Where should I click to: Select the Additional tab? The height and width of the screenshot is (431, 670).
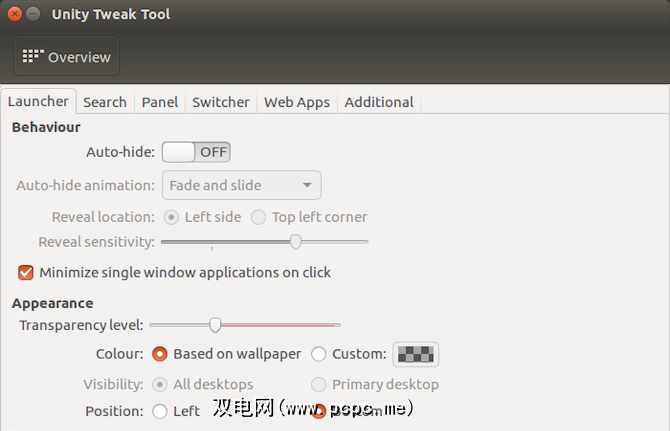pyautogui.click(x=379, y=102)
